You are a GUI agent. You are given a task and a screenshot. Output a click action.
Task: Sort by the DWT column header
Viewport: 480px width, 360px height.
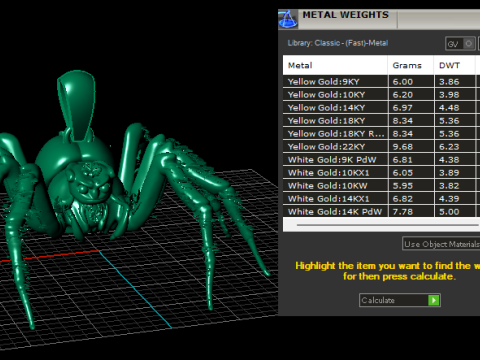[x=455, y=65]
